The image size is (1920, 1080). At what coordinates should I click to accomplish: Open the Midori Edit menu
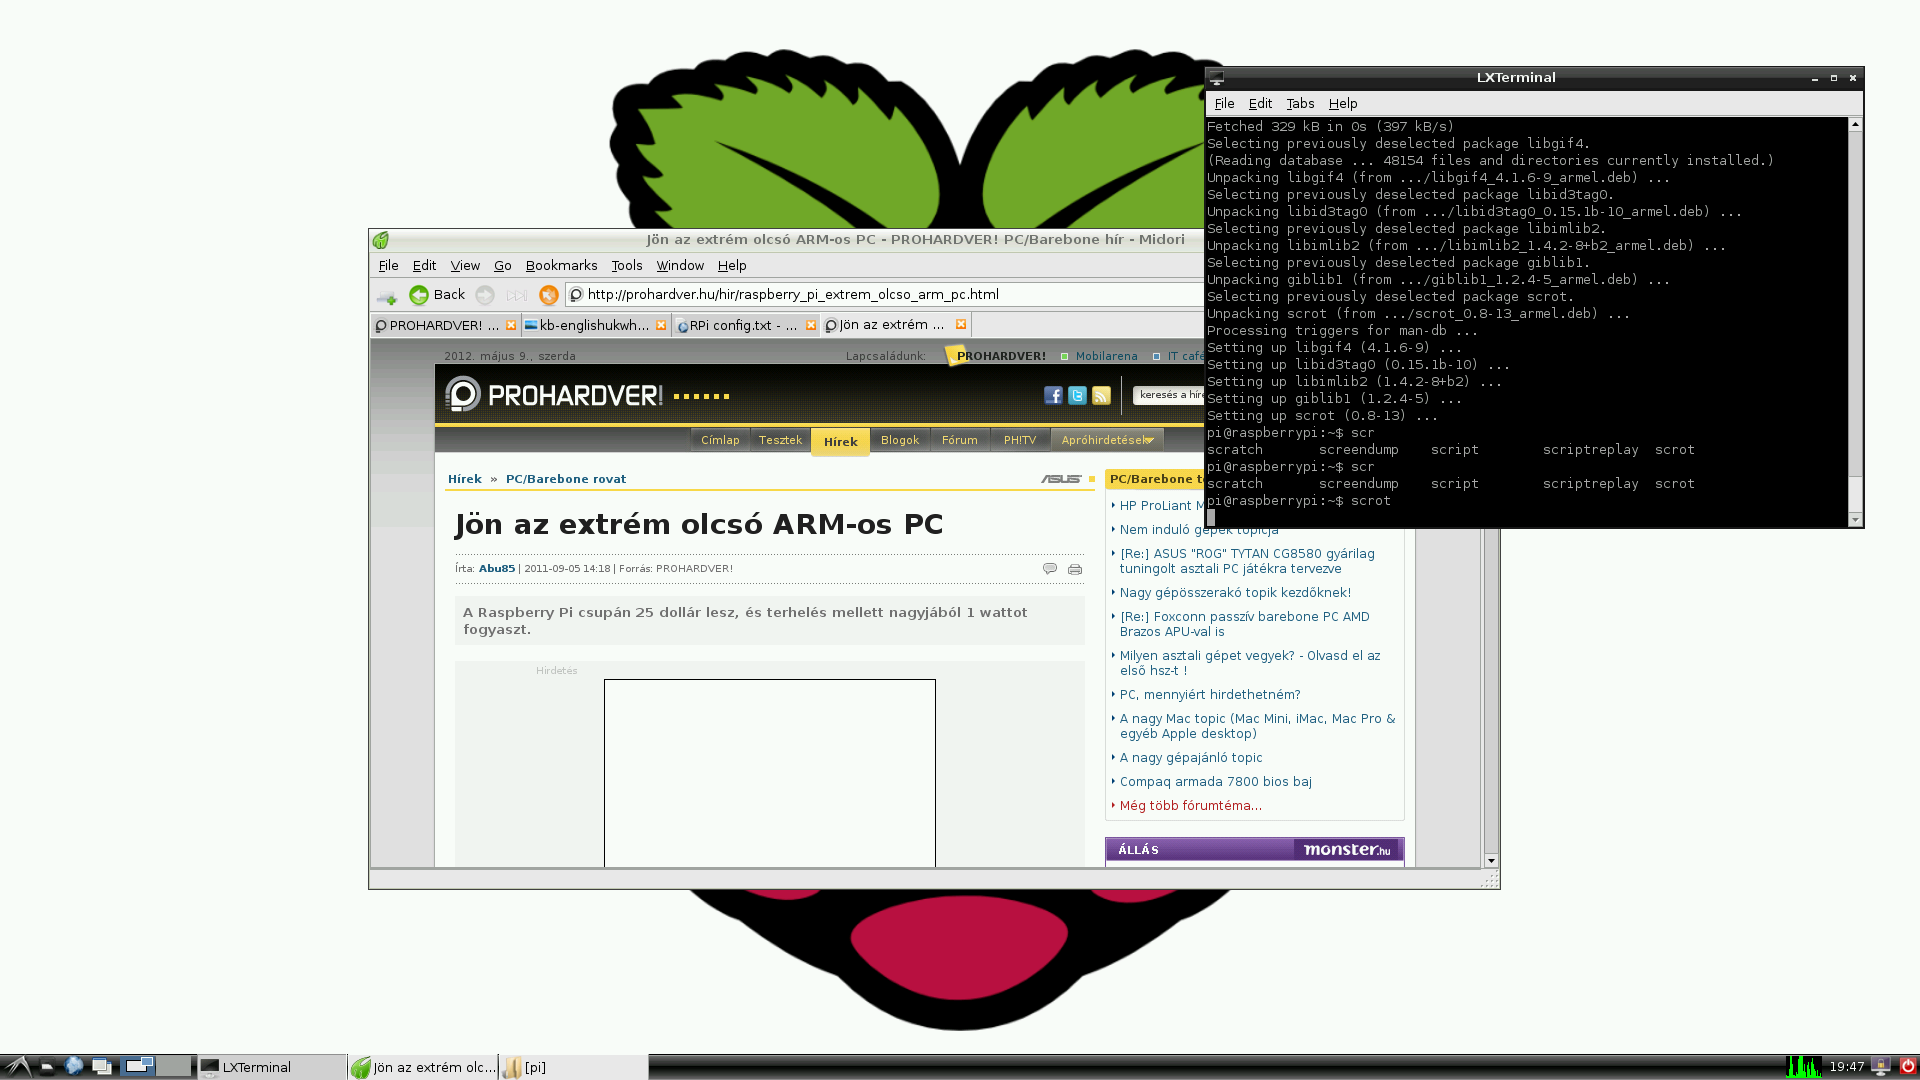(x=424, y=266)
